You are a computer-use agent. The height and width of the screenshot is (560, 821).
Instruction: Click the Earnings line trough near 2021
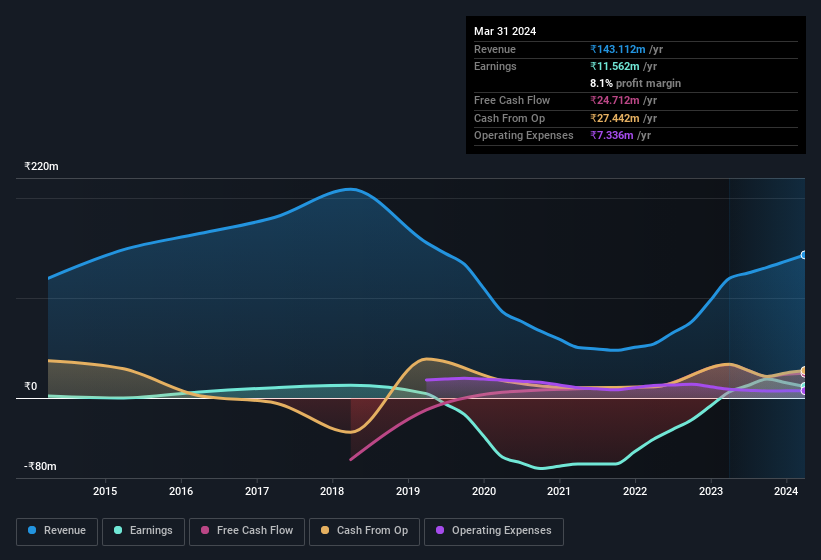point(540,468)
